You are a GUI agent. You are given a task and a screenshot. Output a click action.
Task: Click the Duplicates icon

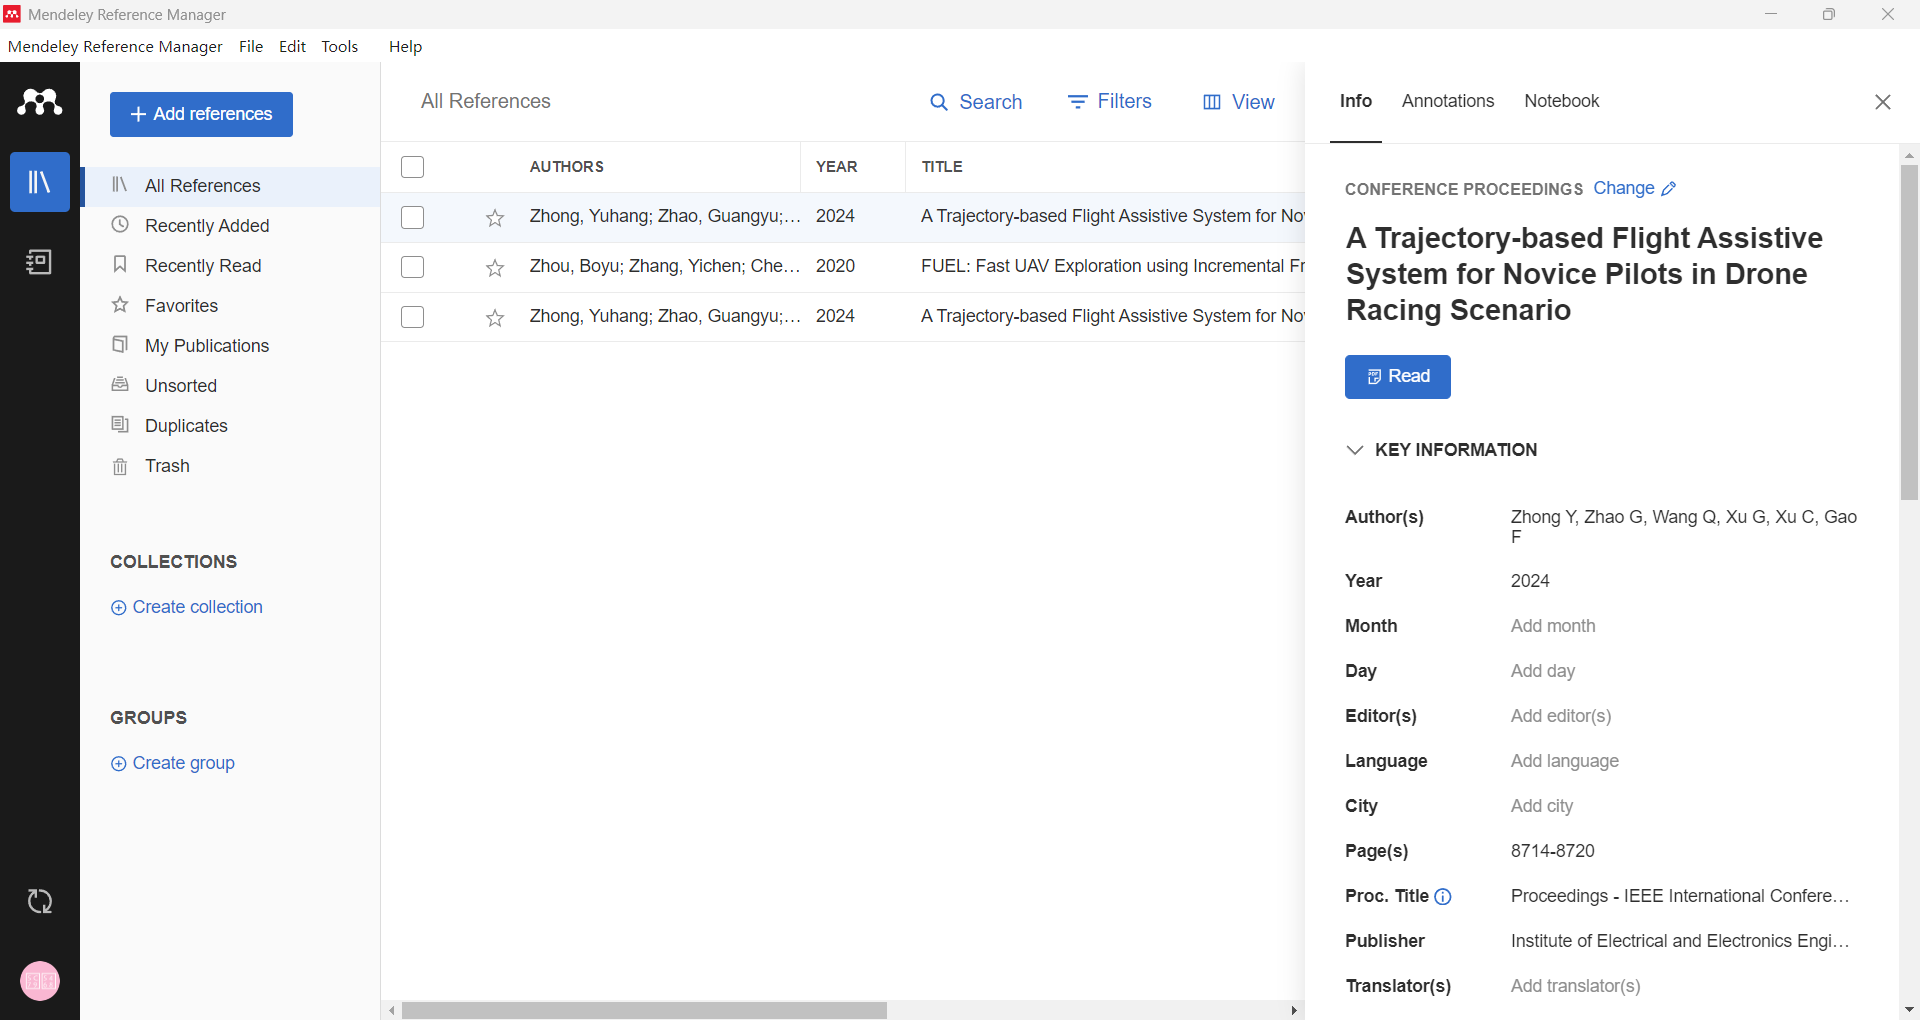click(120, 425)
